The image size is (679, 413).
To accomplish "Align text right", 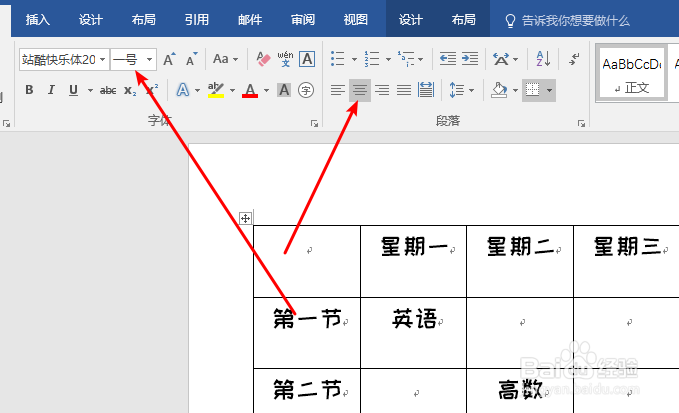I will point(382,90).
